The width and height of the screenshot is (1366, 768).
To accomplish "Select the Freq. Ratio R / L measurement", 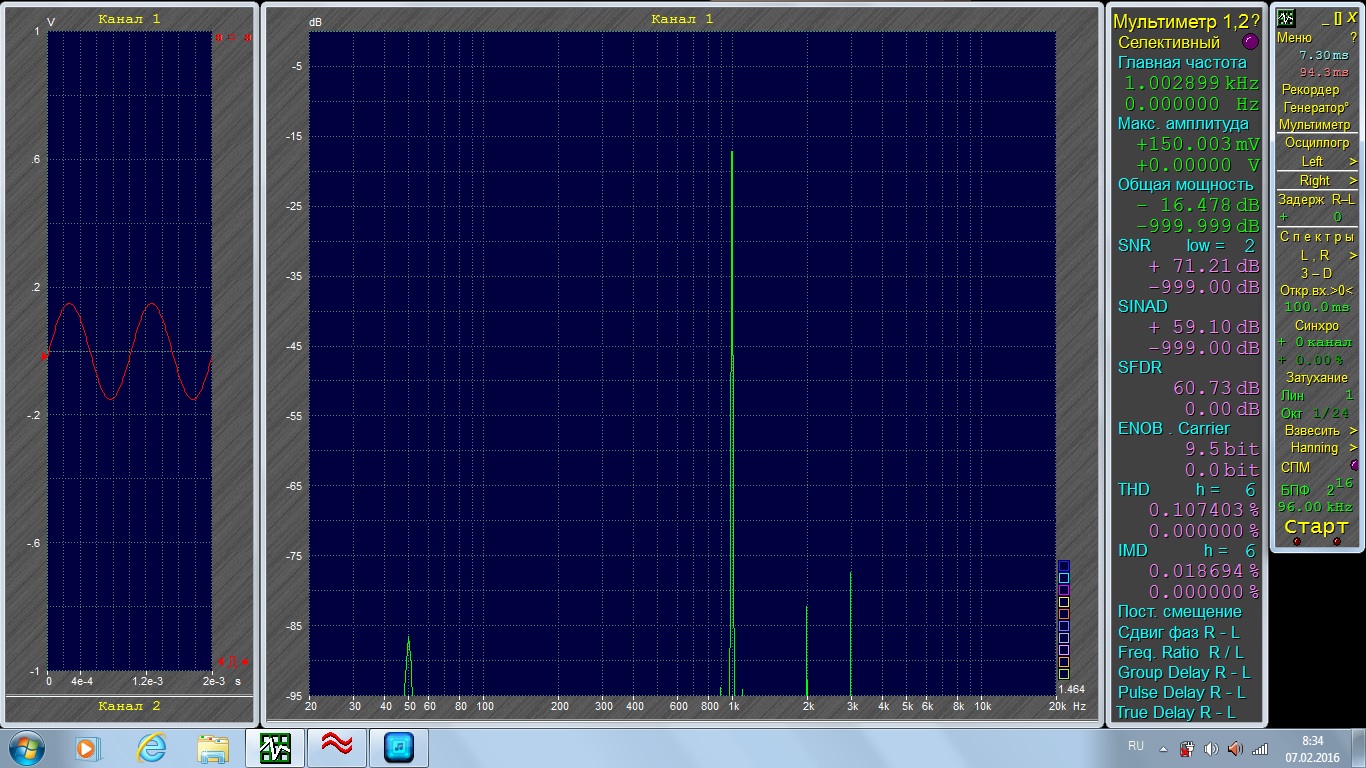I will [1181, 653].
